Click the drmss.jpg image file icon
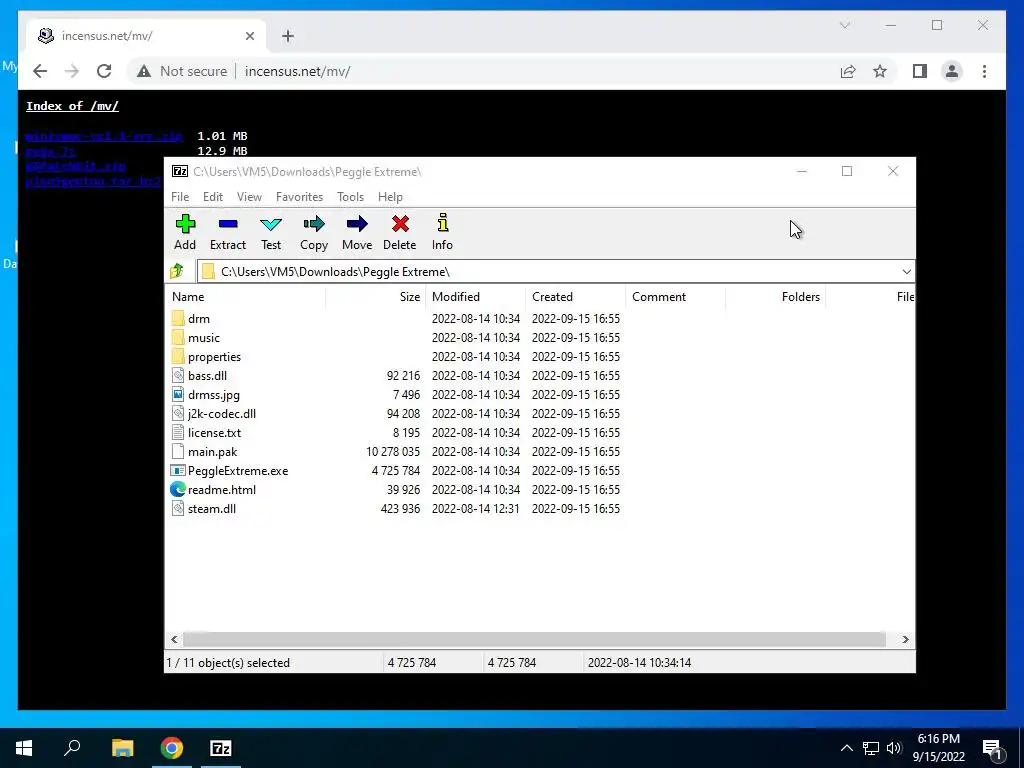1024x768 pixels. point(178,394)
